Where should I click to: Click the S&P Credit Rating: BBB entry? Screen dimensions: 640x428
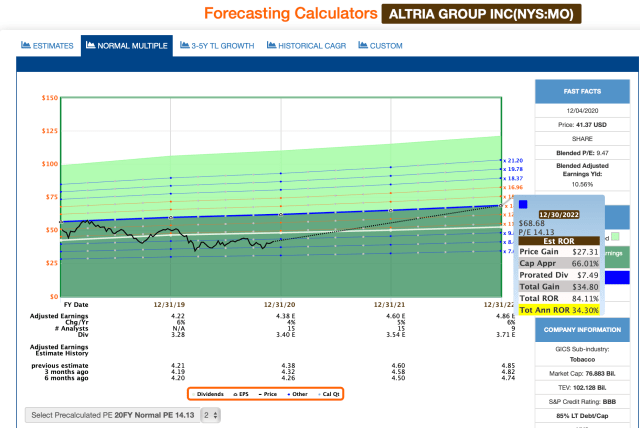pos(582,401)
